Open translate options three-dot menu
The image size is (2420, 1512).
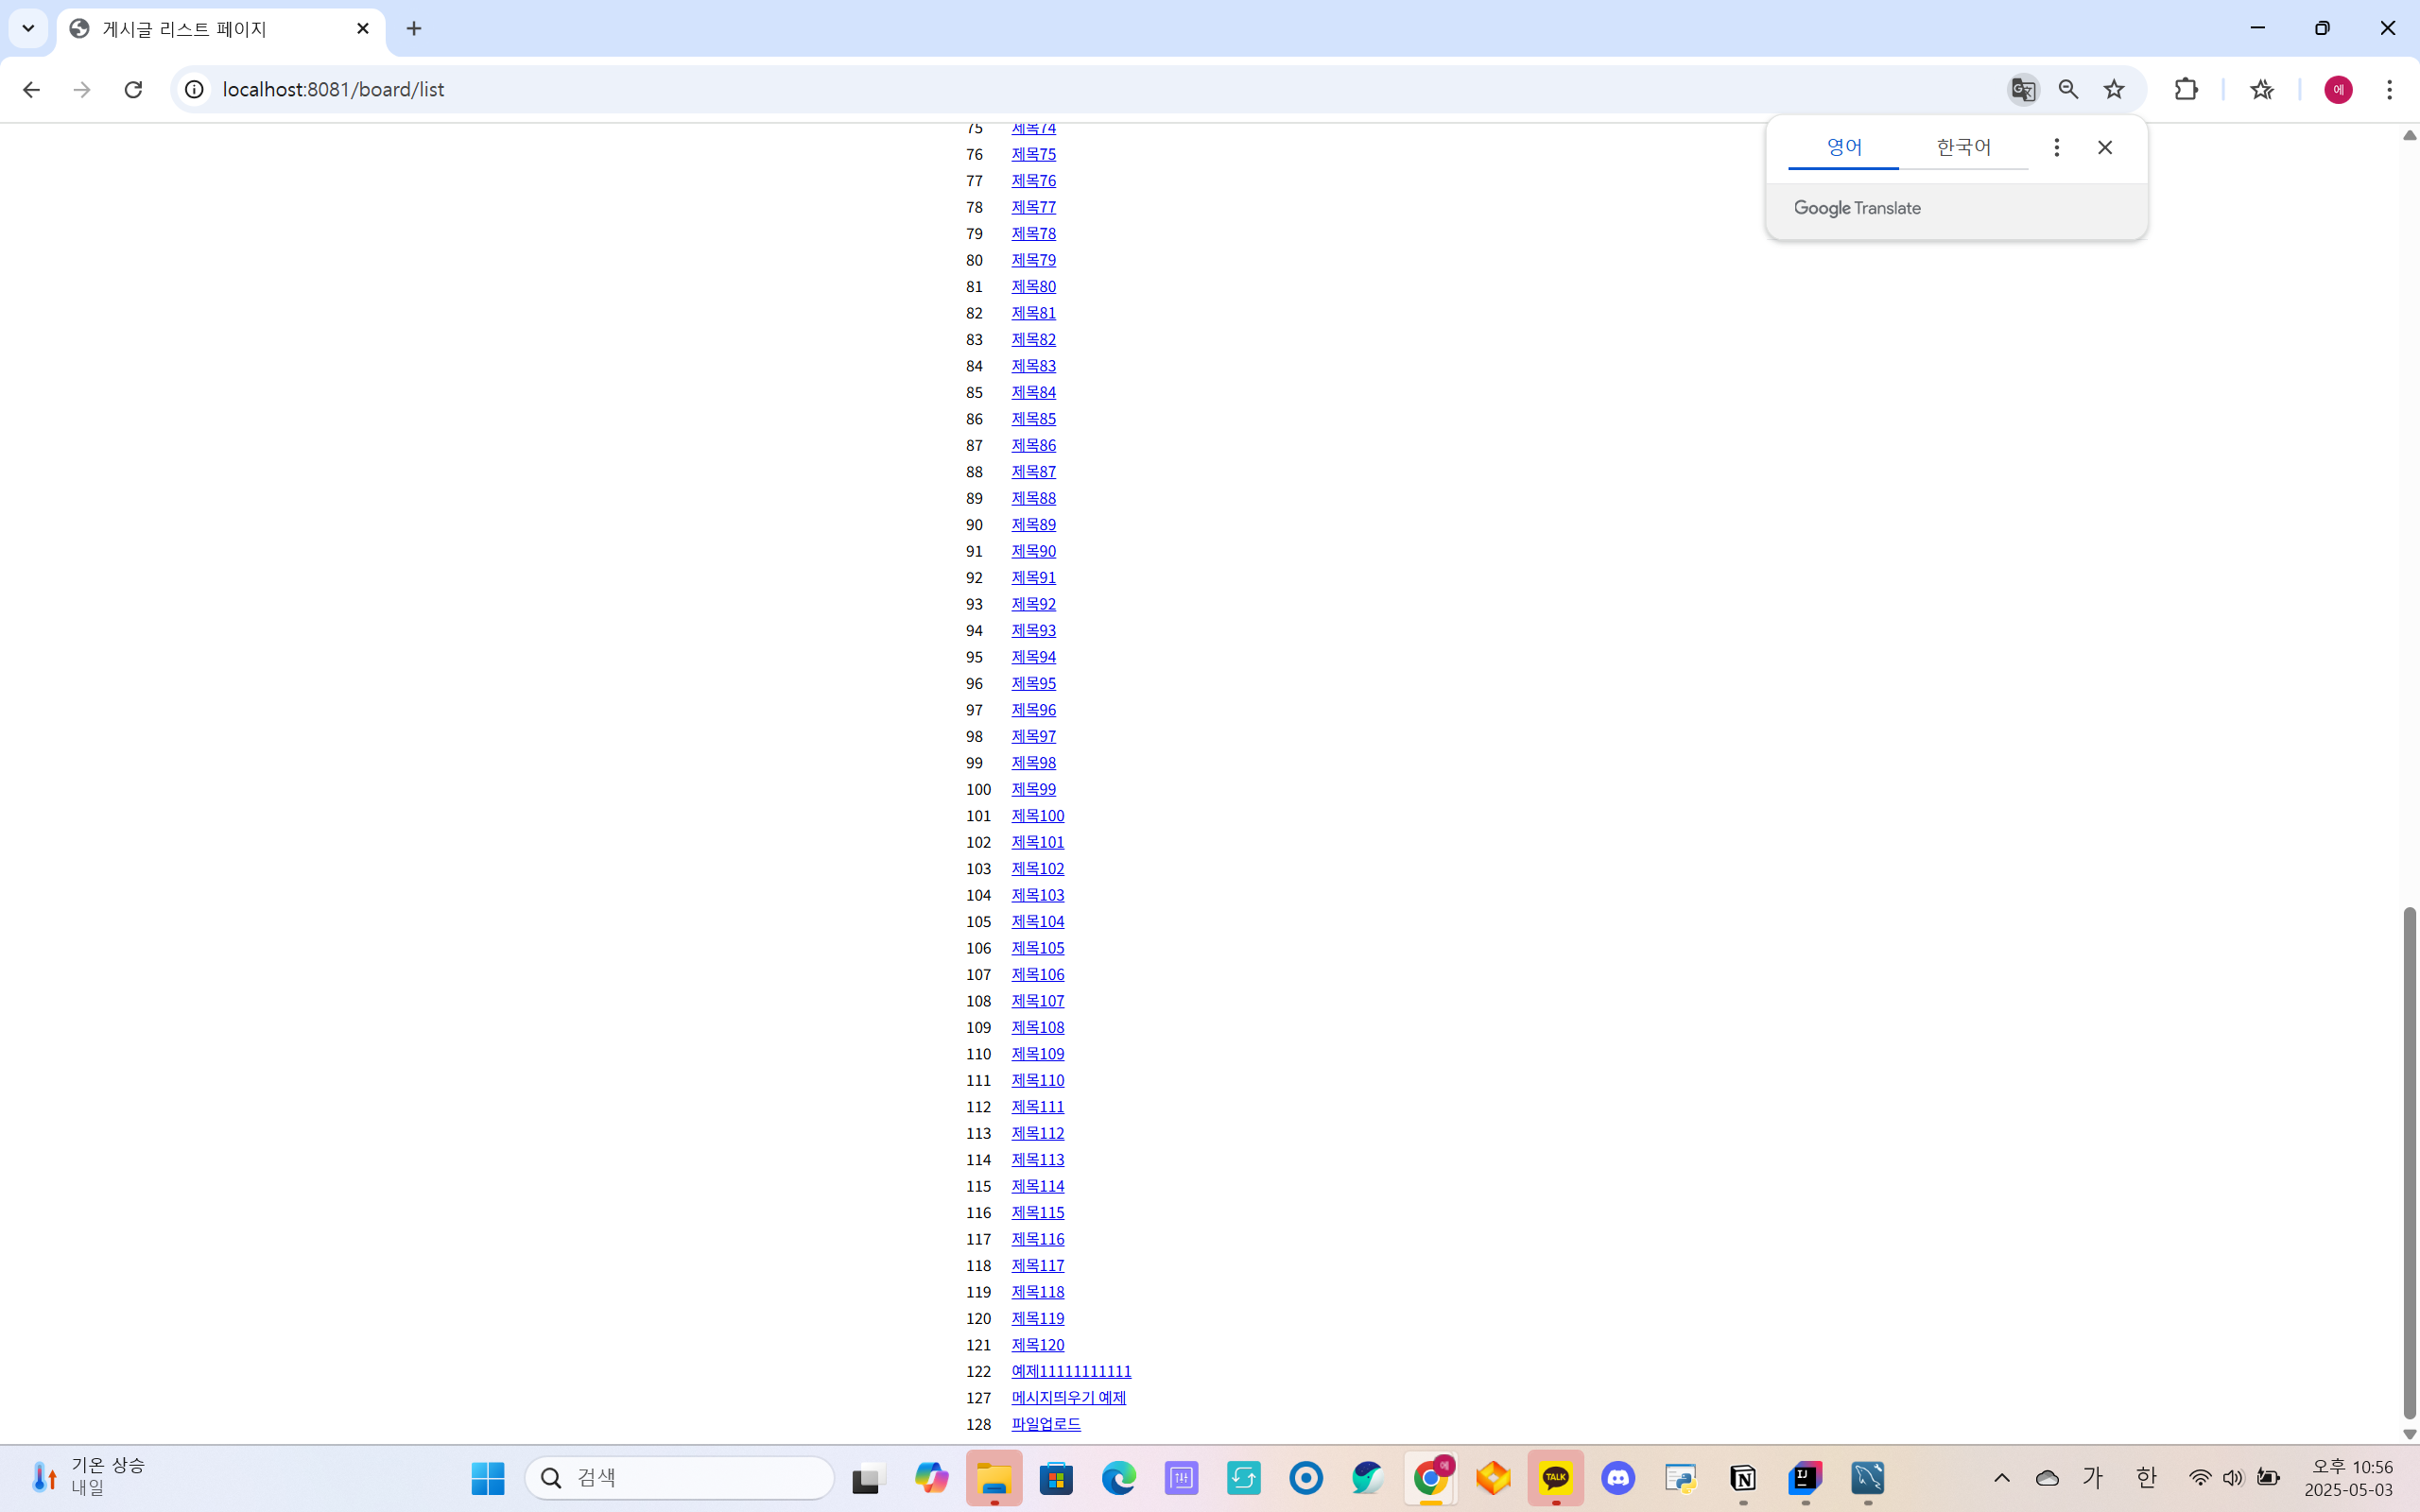tap(2056, 148)
